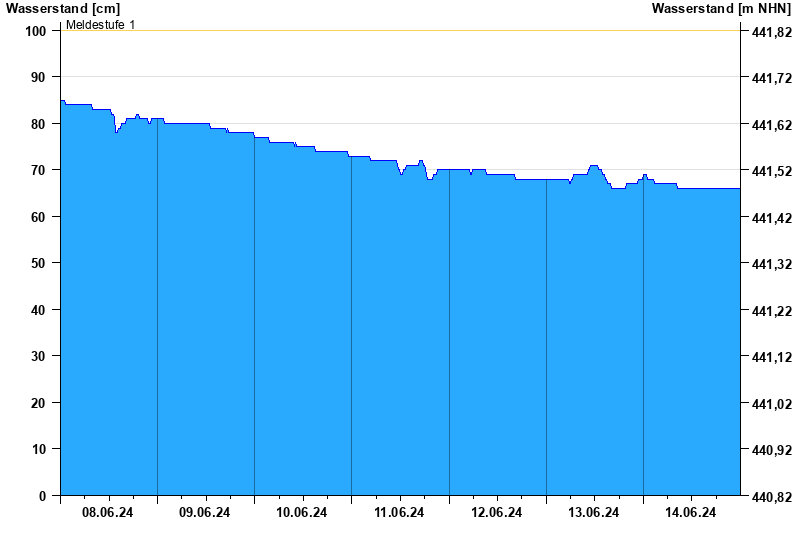Viewport: 800px width, 550px height.
Task: Click the 20 value on left axis
Action: (x=38, y=403)
